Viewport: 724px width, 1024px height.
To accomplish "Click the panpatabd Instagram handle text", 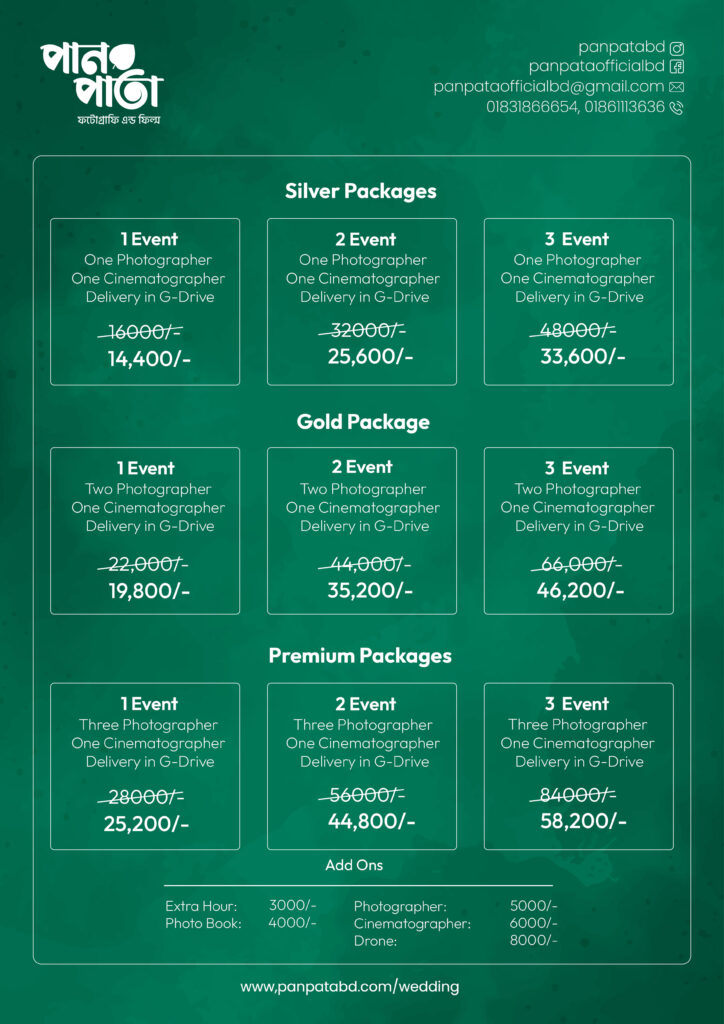I will 621,47.
